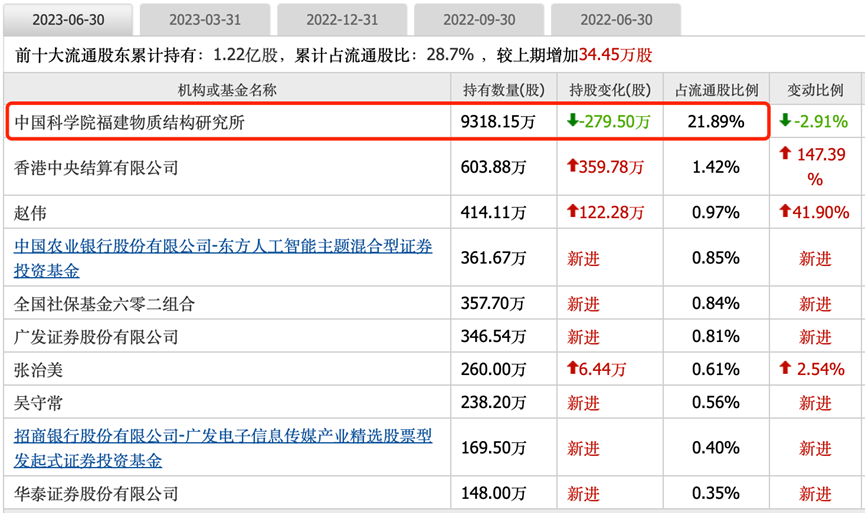Select 中国科学院福建物质结构研究所 row name
This screenshot has width=865, height=513.
click(x=129, y=122)
